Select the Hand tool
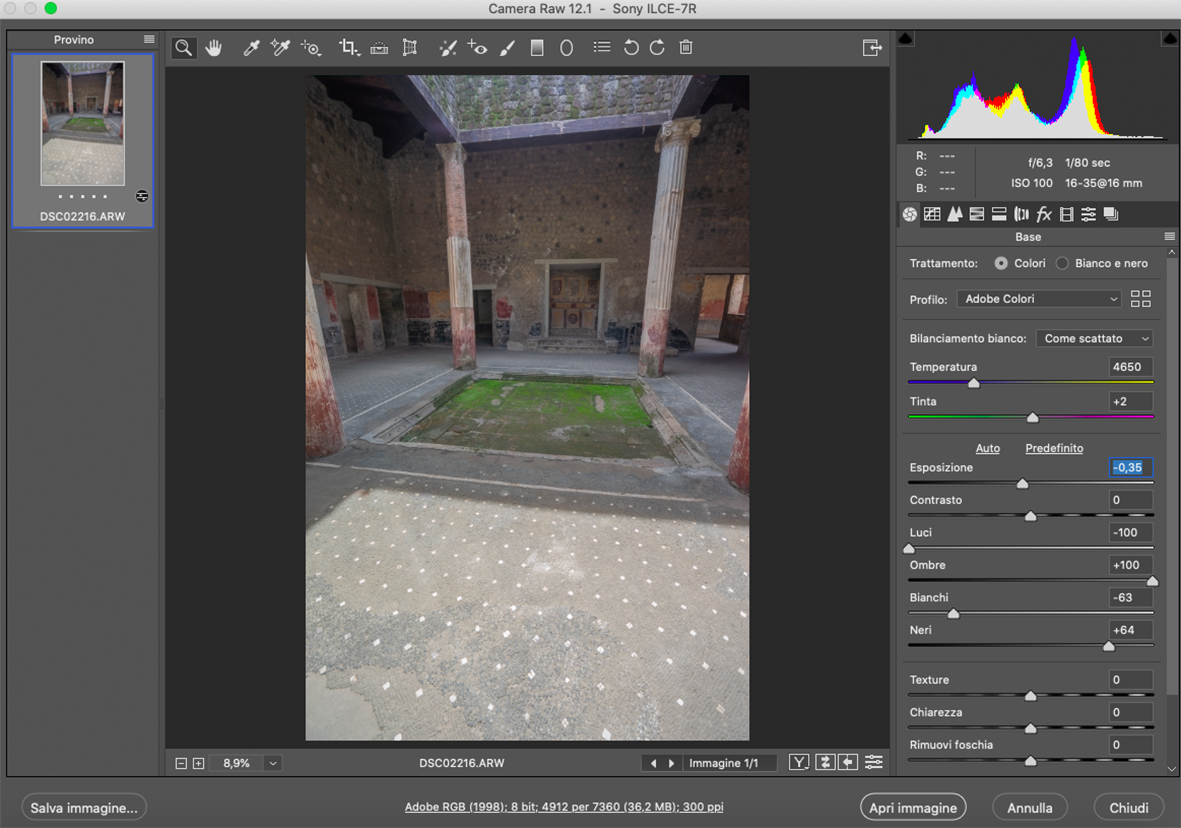Viewport: 1181px width, 828px height. click(214, 48)
